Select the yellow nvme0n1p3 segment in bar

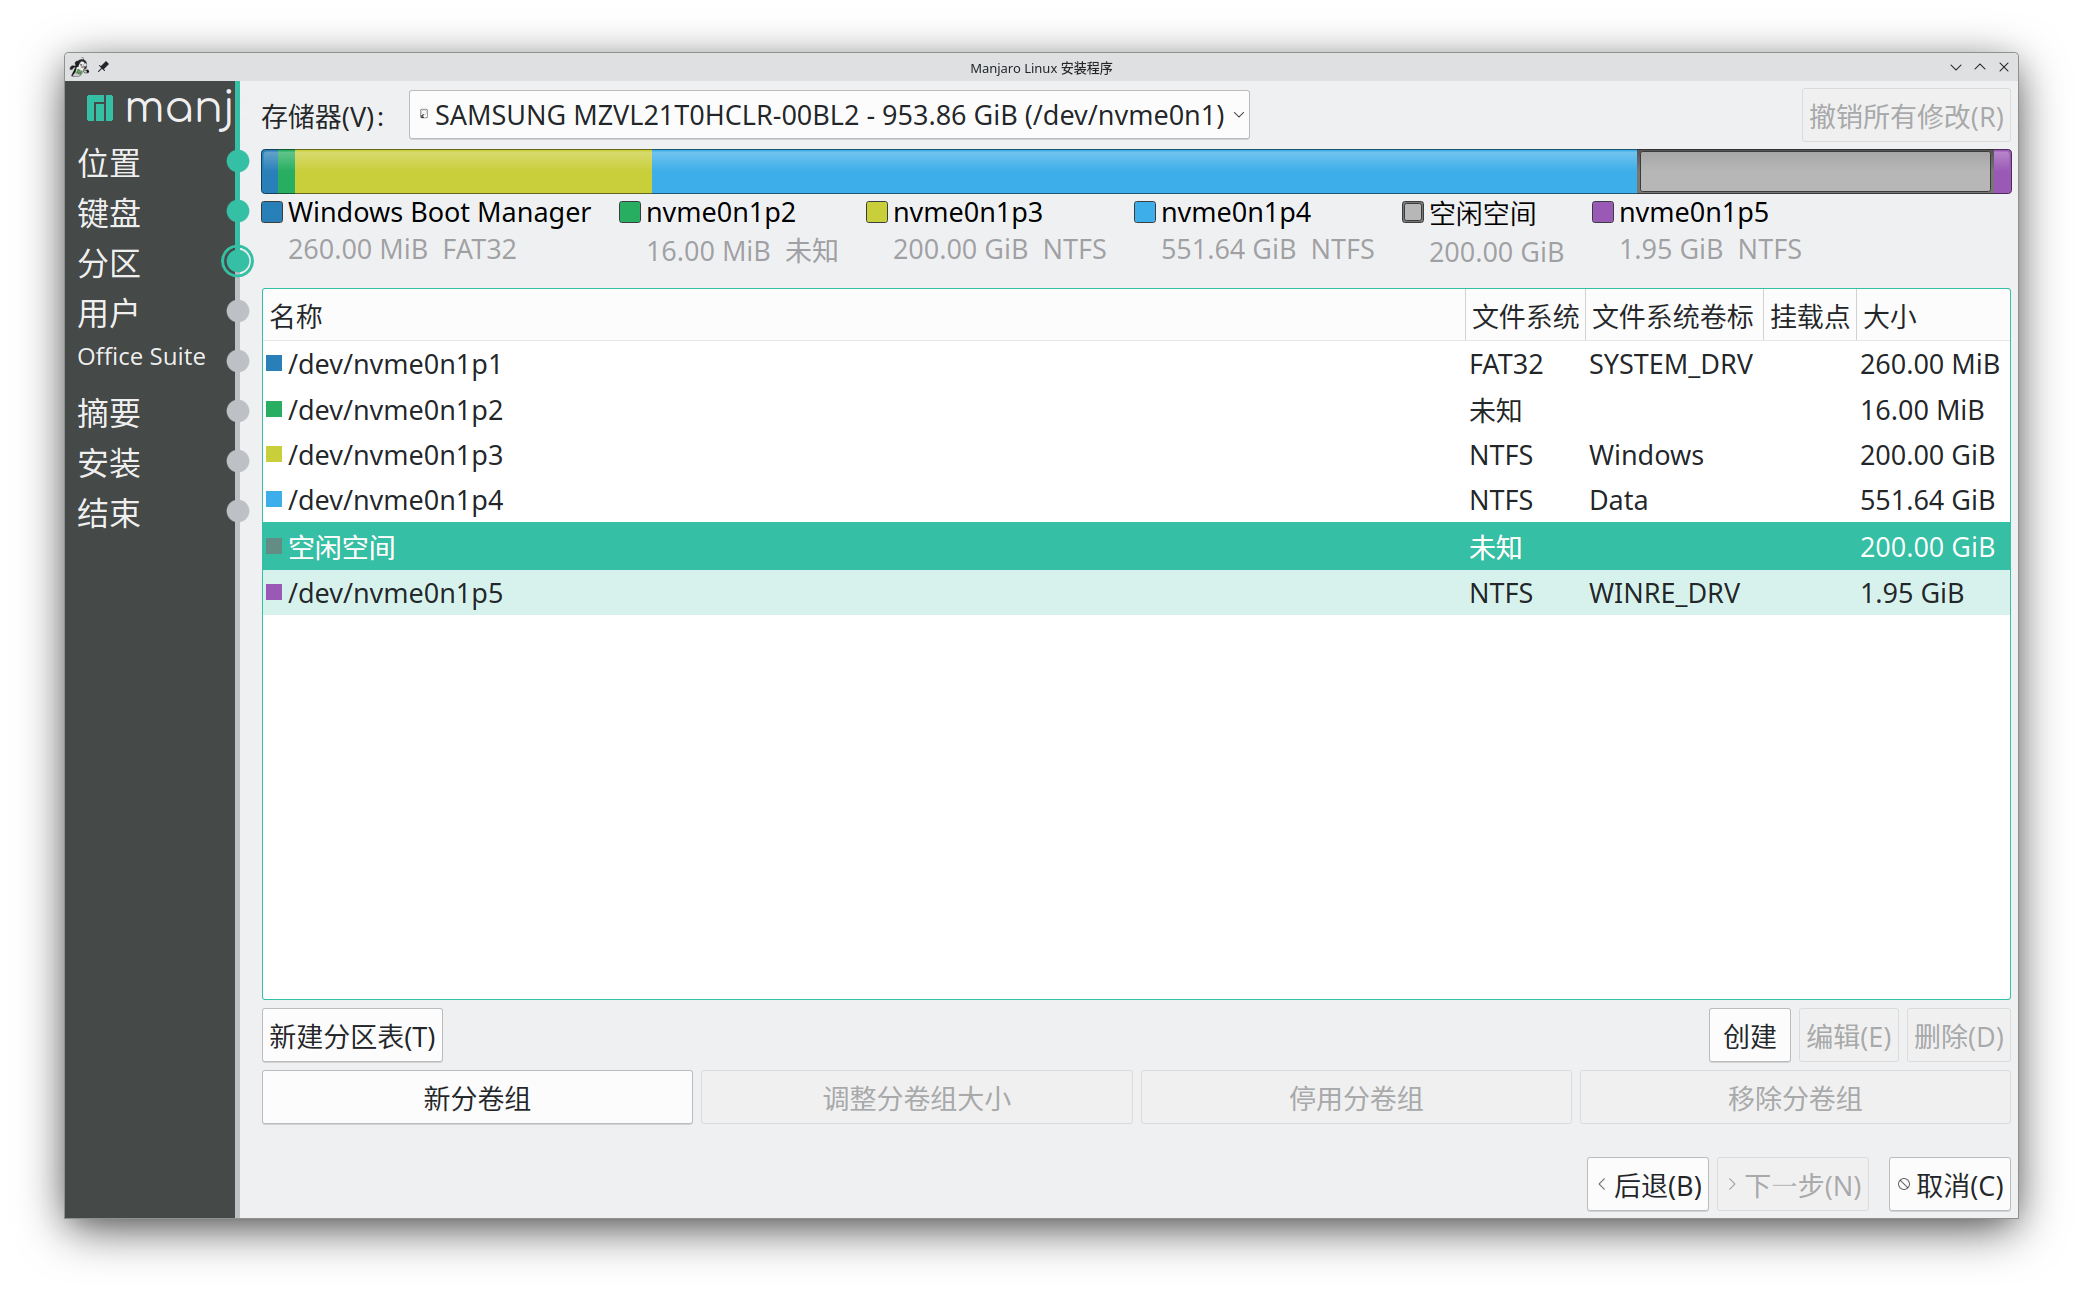click(472, 172)
